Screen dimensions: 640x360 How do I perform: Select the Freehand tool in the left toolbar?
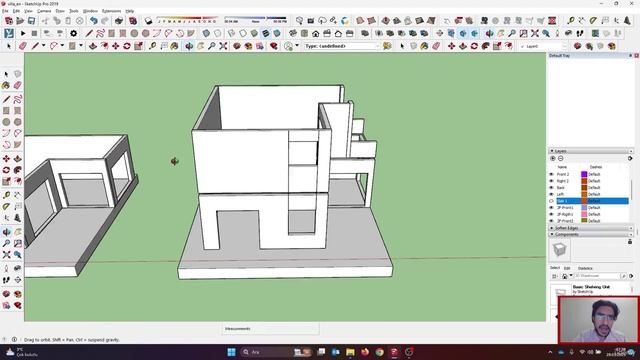18,99
